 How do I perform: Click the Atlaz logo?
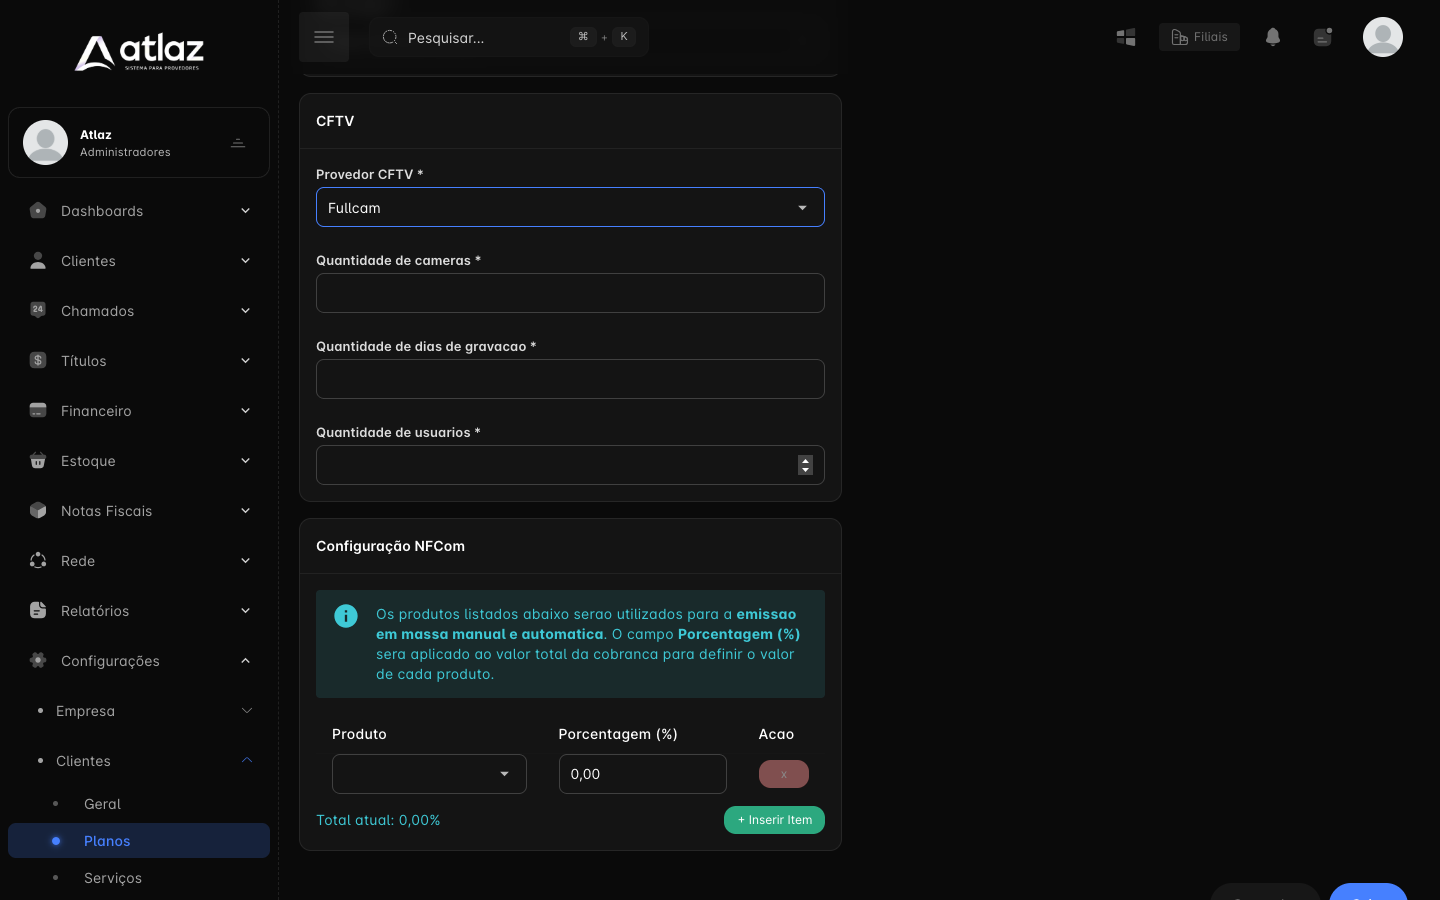[x=139, y=52]
